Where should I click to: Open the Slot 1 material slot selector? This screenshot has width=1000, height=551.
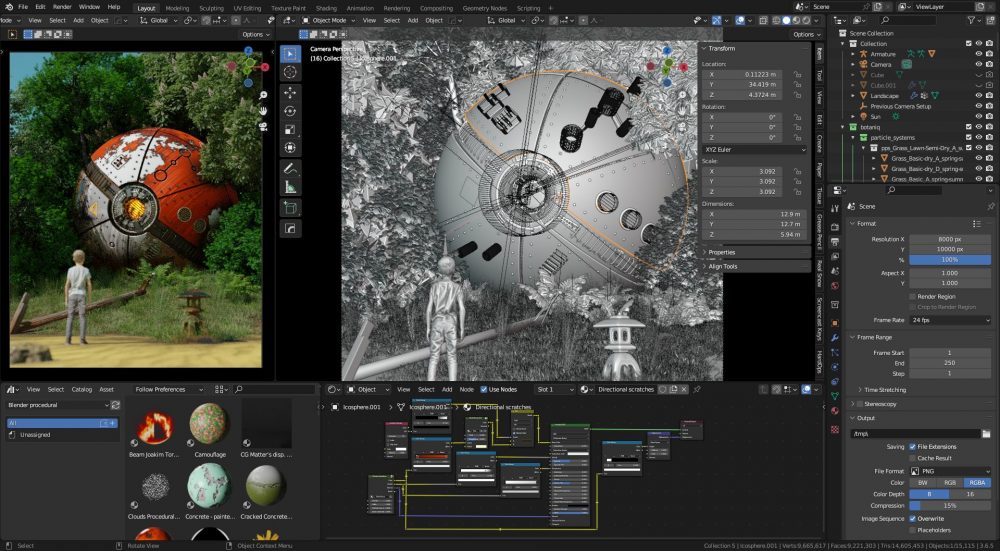pos(555,389)
